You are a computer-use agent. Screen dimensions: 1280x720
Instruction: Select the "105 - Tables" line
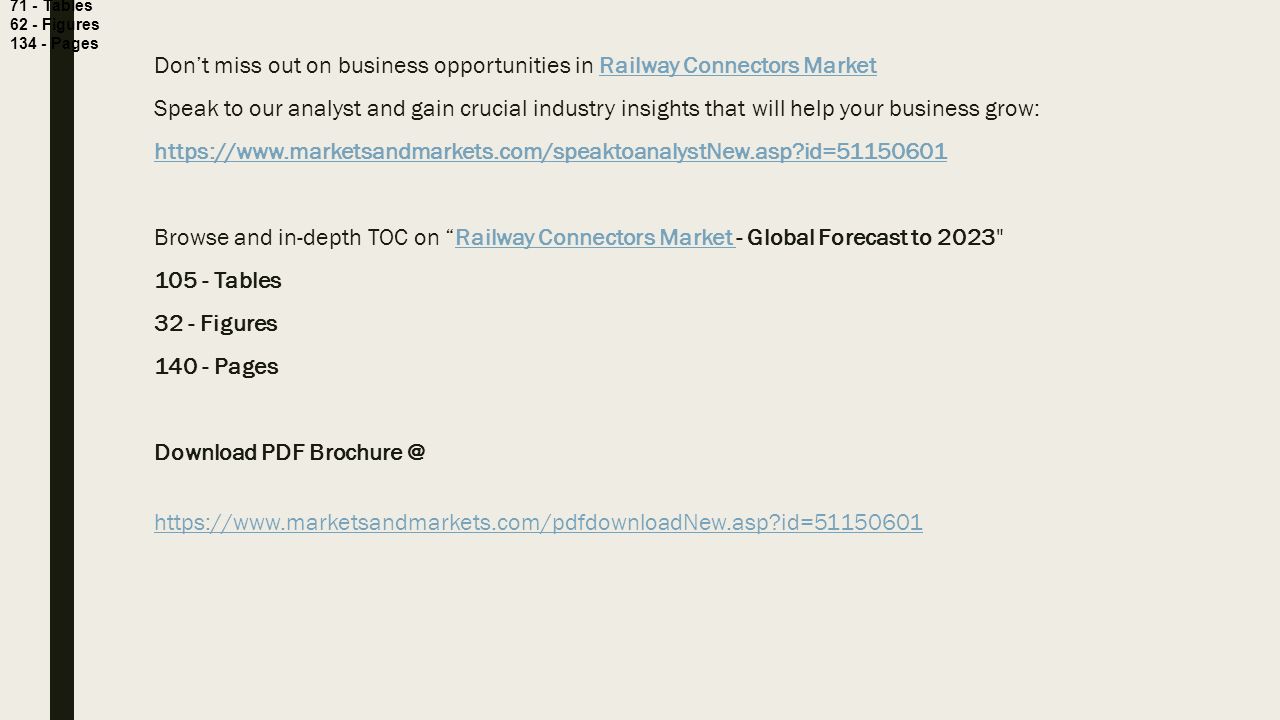click(x=218, y=281)
